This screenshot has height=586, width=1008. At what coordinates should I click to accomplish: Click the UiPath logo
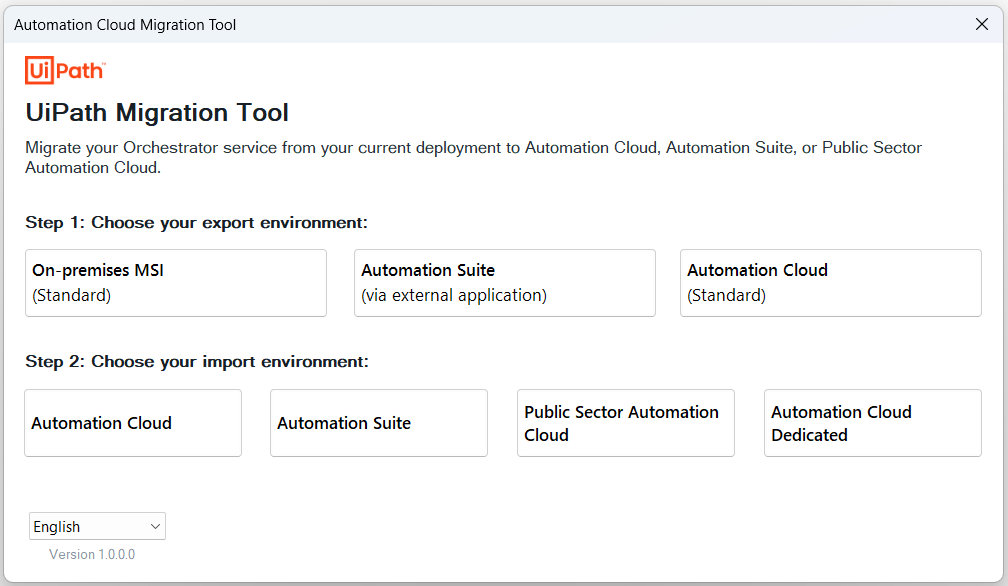65,71
